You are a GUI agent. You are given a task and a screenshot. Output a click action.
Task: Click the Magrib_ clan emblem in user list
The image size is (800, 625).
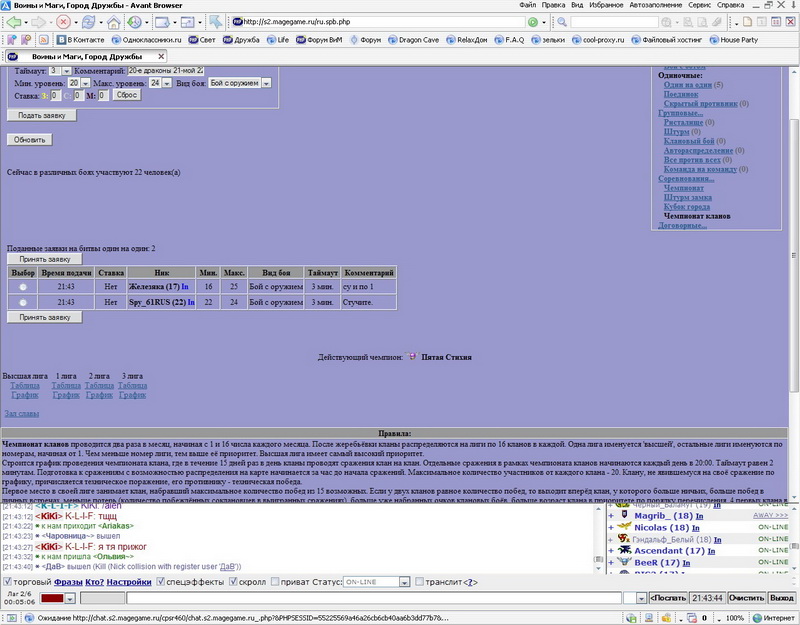click(624, 515)
